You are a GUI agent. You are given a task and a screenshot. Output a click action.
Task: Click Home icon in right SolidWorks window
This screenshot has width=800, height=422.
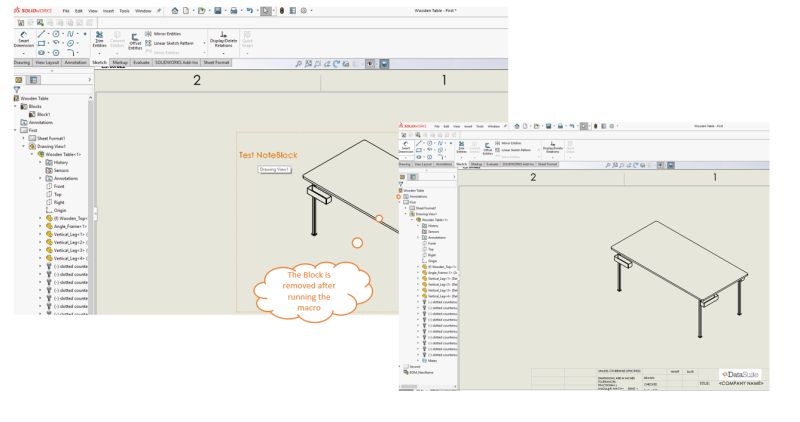coord(517,126)
